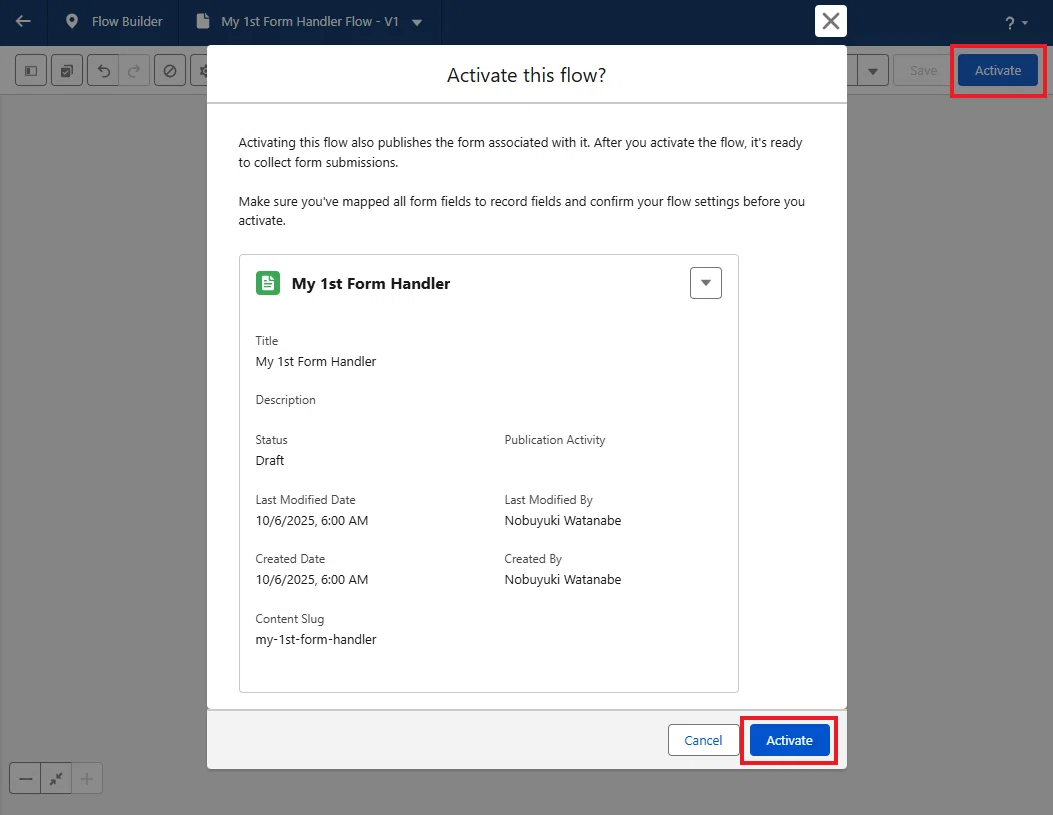Screen dimensions: 1053x815
Task: Click My 1st Form Handler Flow - V1 title
Action: point(310,21)
